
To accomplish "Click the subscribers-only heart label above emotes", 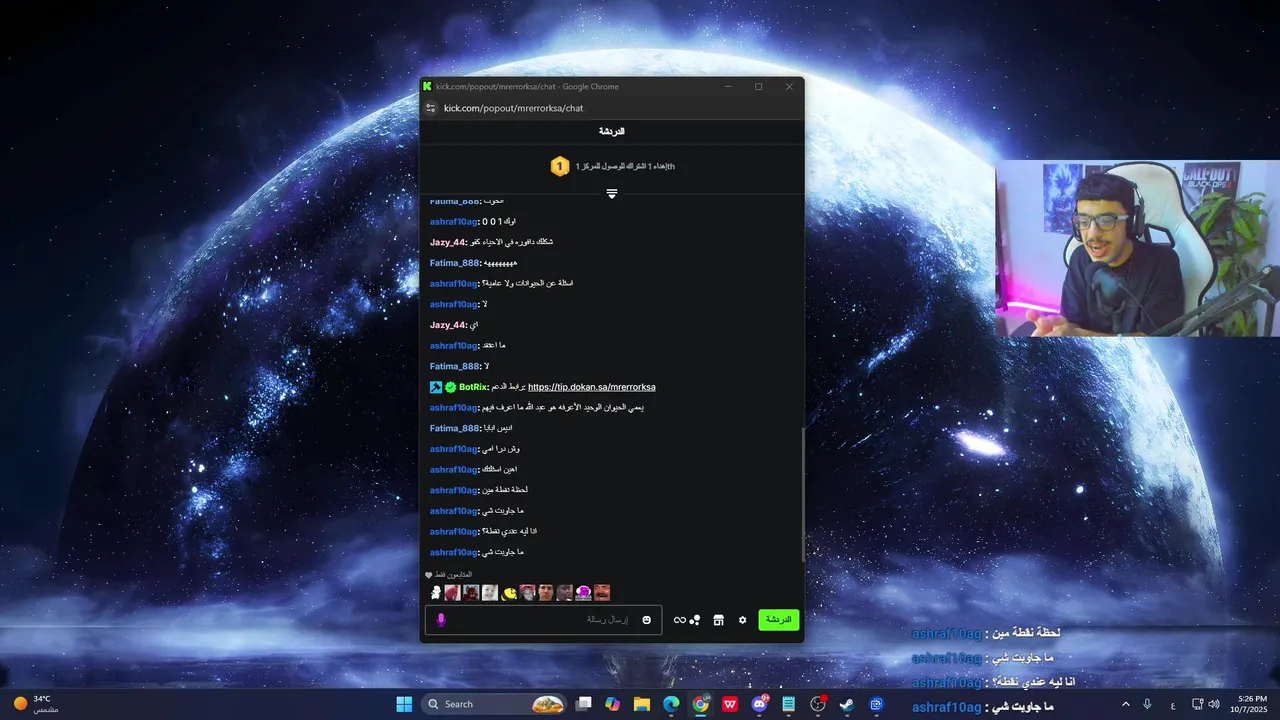I will (448, 575).
